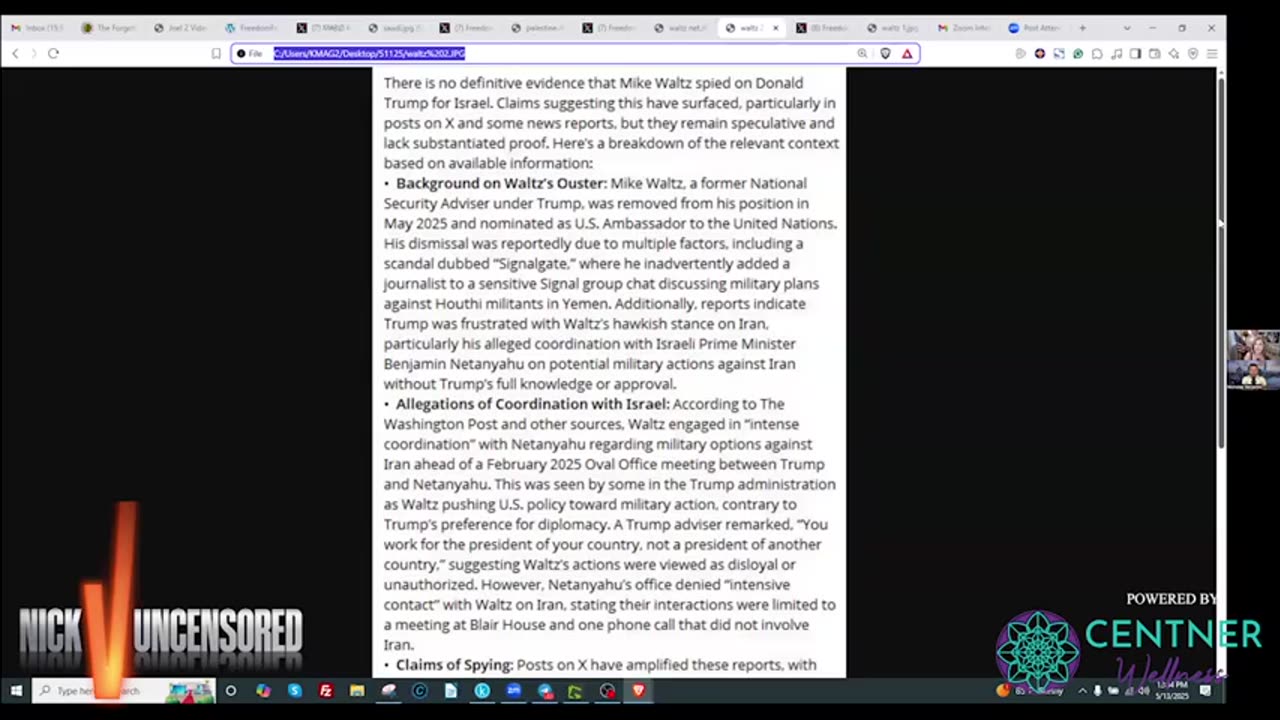Launch Skype from the taskbar
The width and height of the screenshot is (1280, 720).
[x=294, y=691]
